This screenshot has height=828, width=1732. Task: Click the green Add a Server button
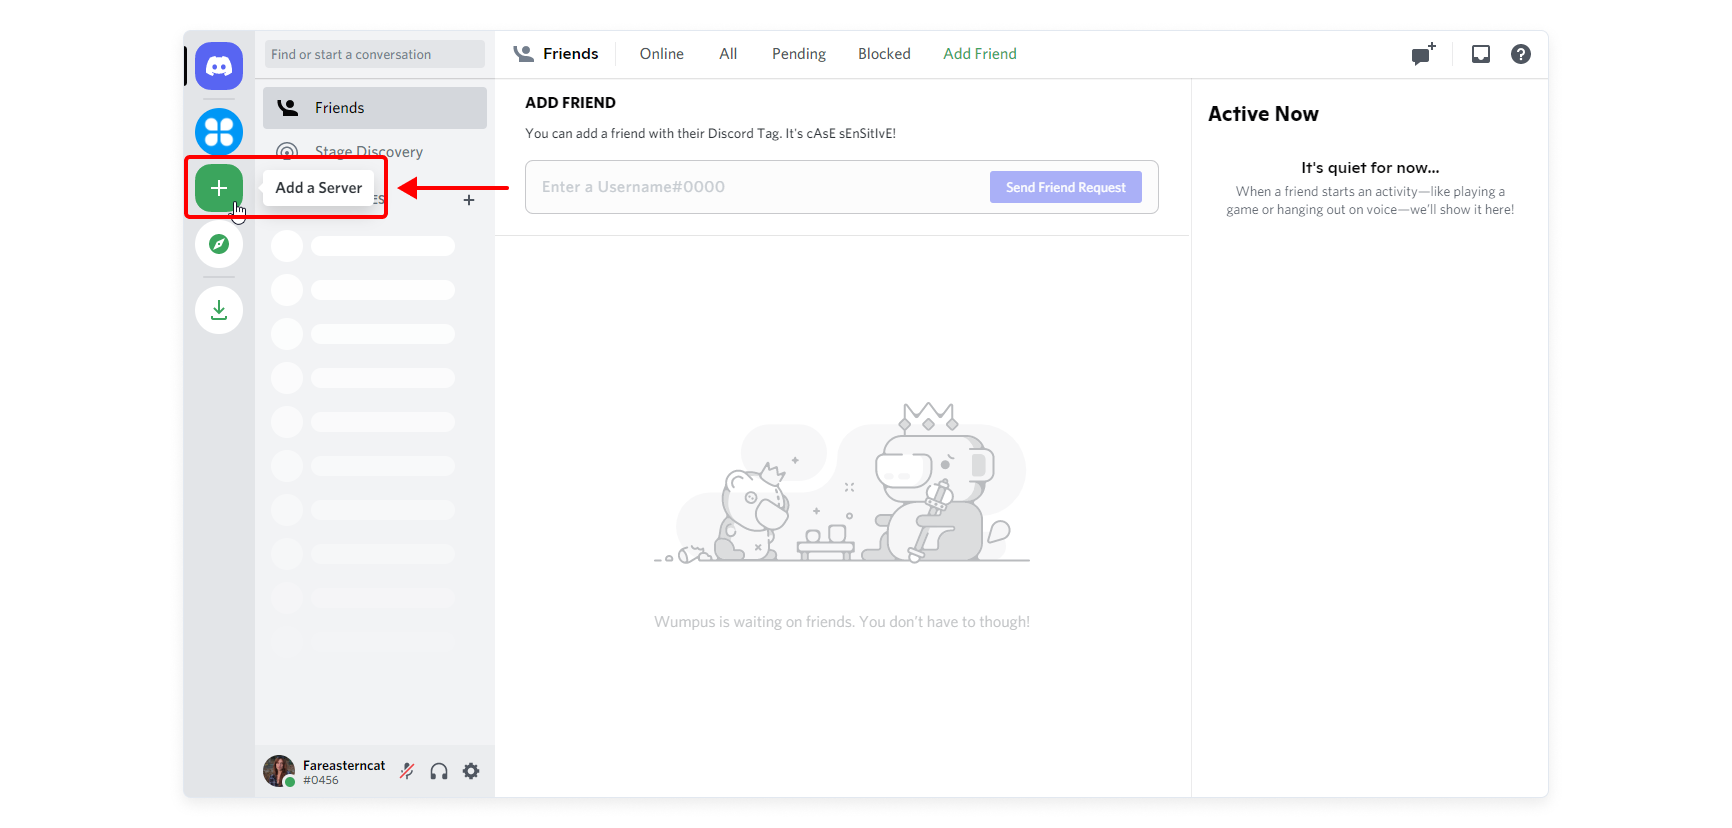coord(219,188)
